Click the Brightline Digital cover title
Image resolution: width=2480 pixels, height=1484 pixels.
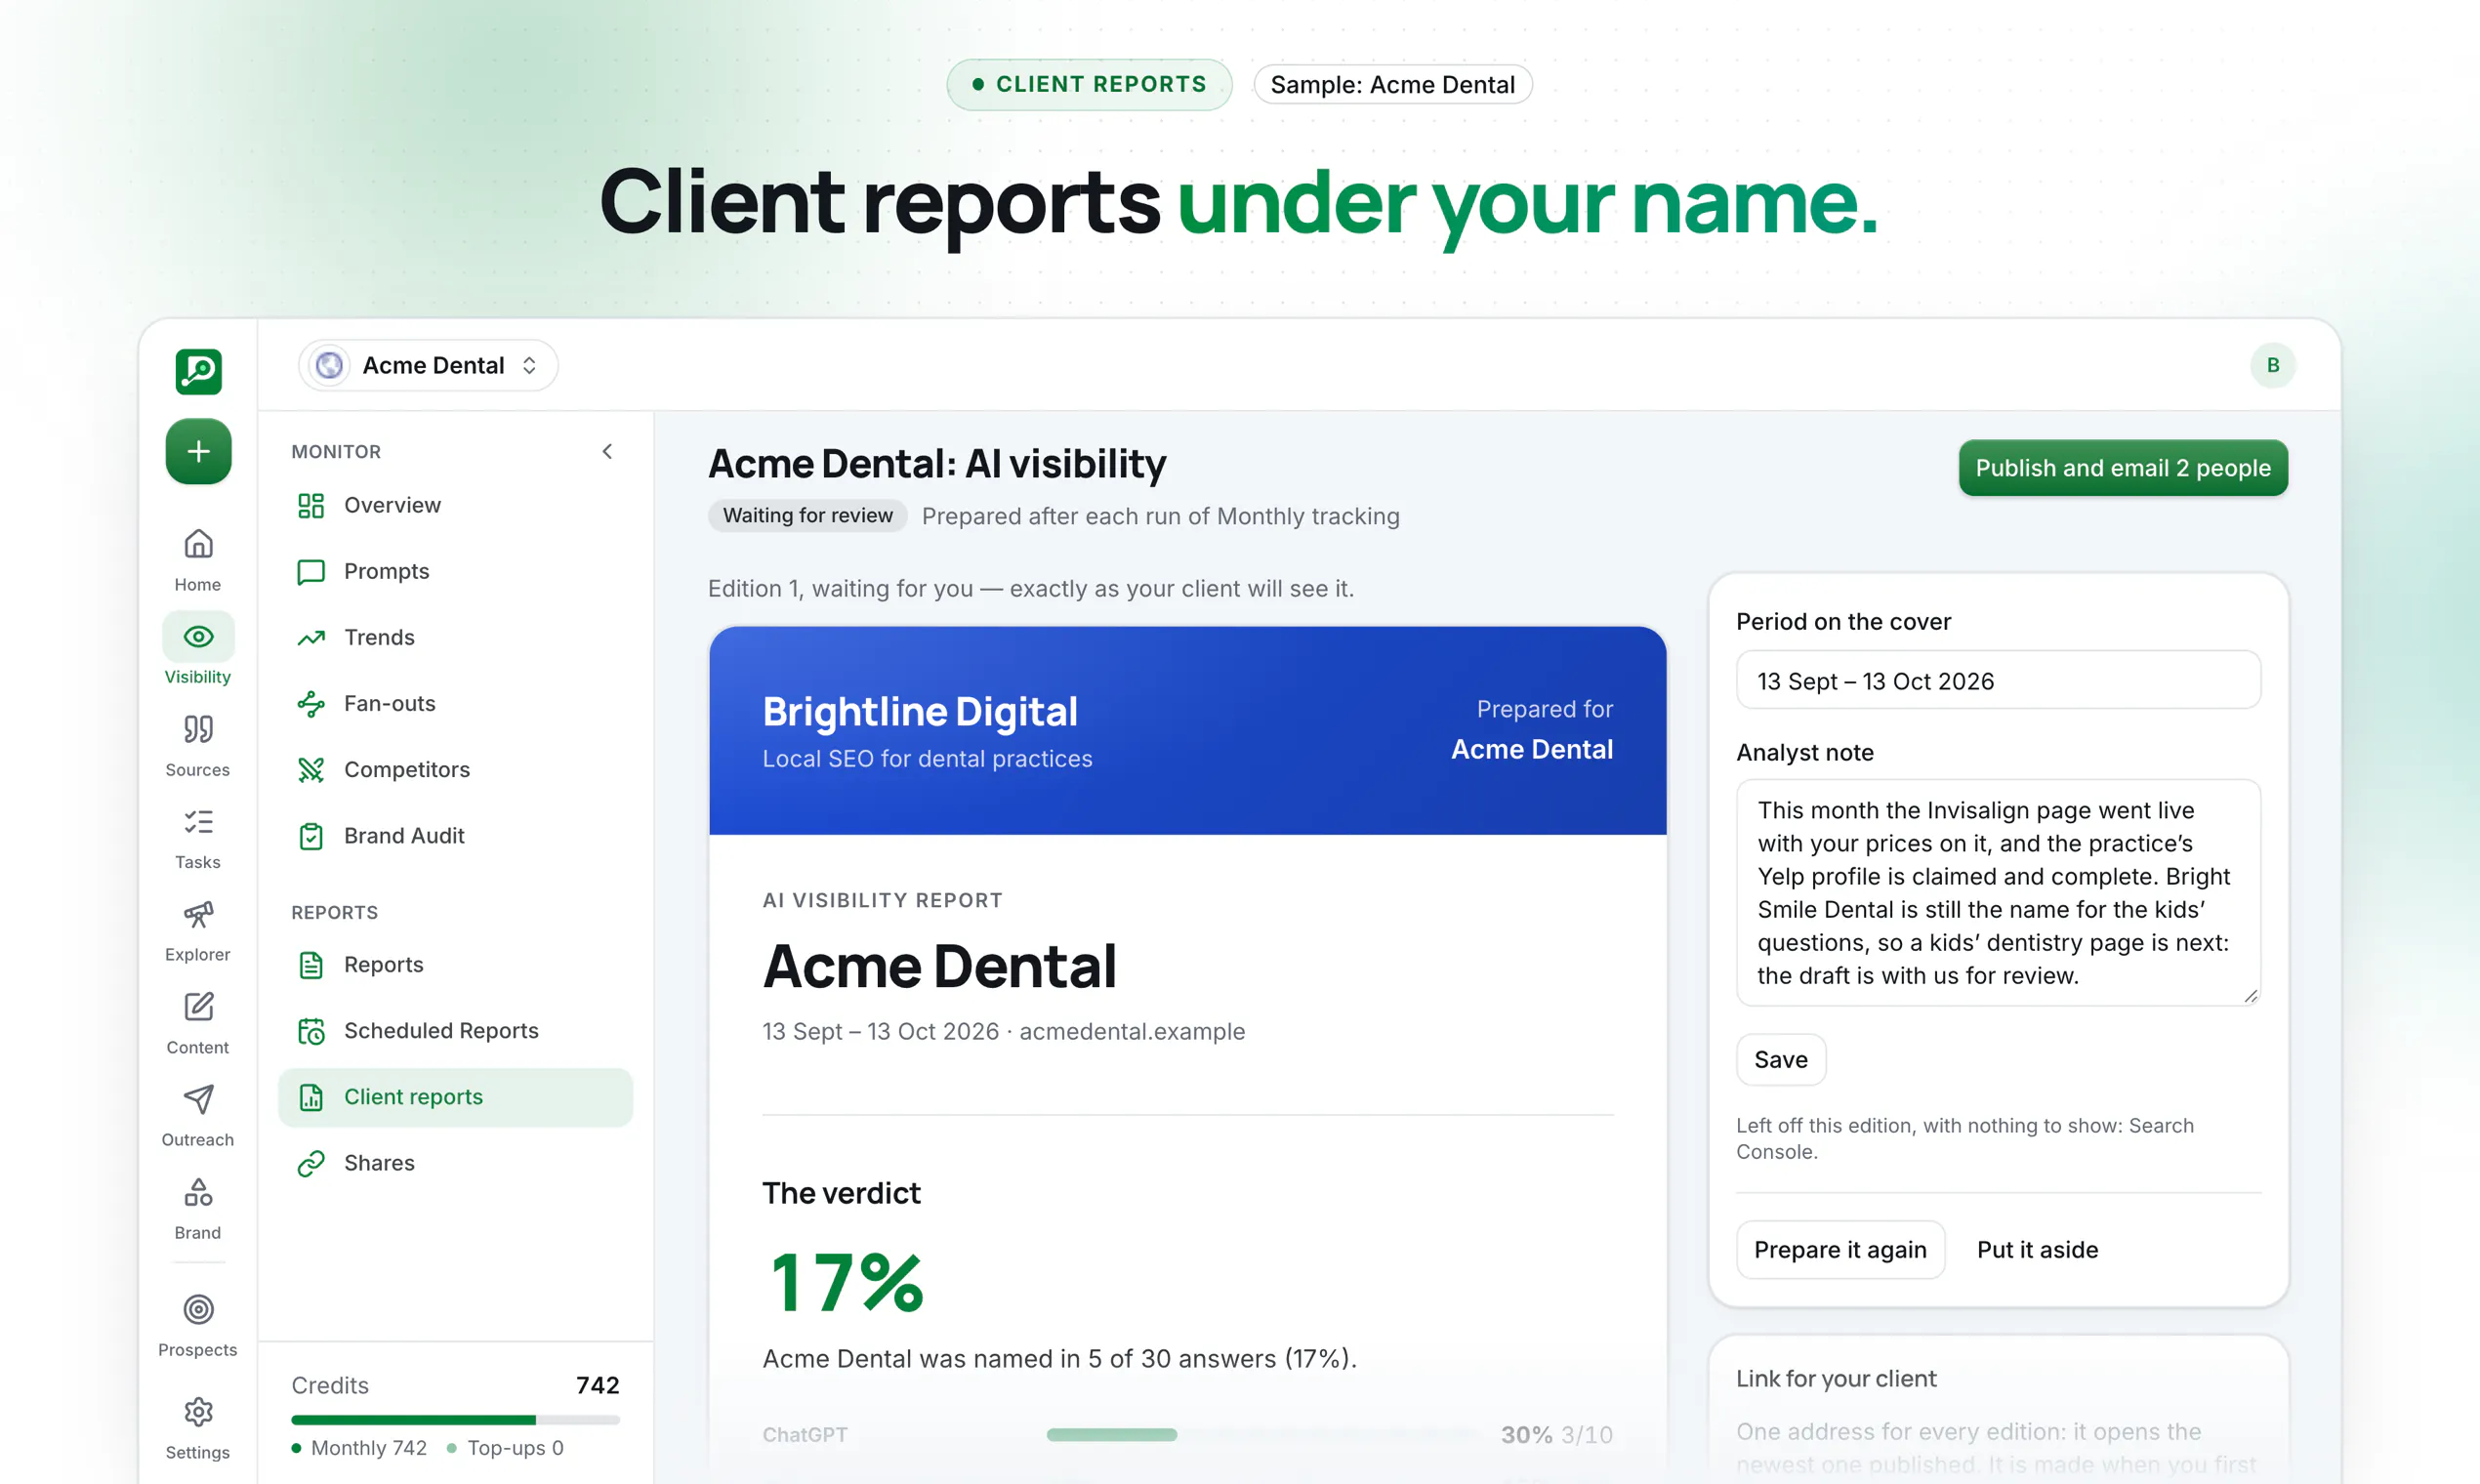click(x=919, y=711)
